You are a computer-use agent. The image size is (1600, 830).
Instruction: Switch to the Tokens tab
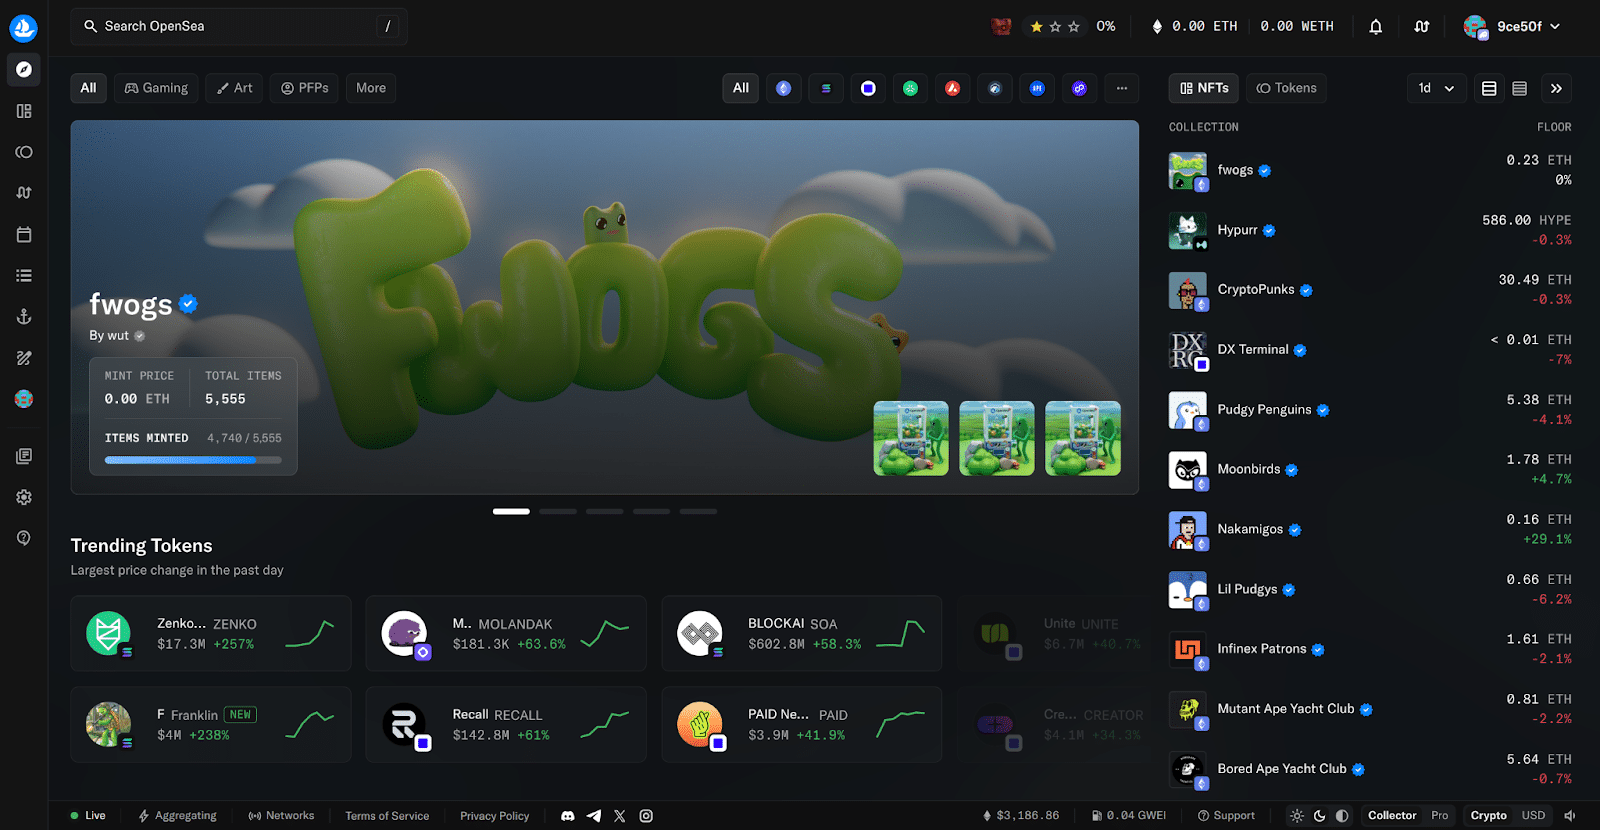click(1287, 88)
